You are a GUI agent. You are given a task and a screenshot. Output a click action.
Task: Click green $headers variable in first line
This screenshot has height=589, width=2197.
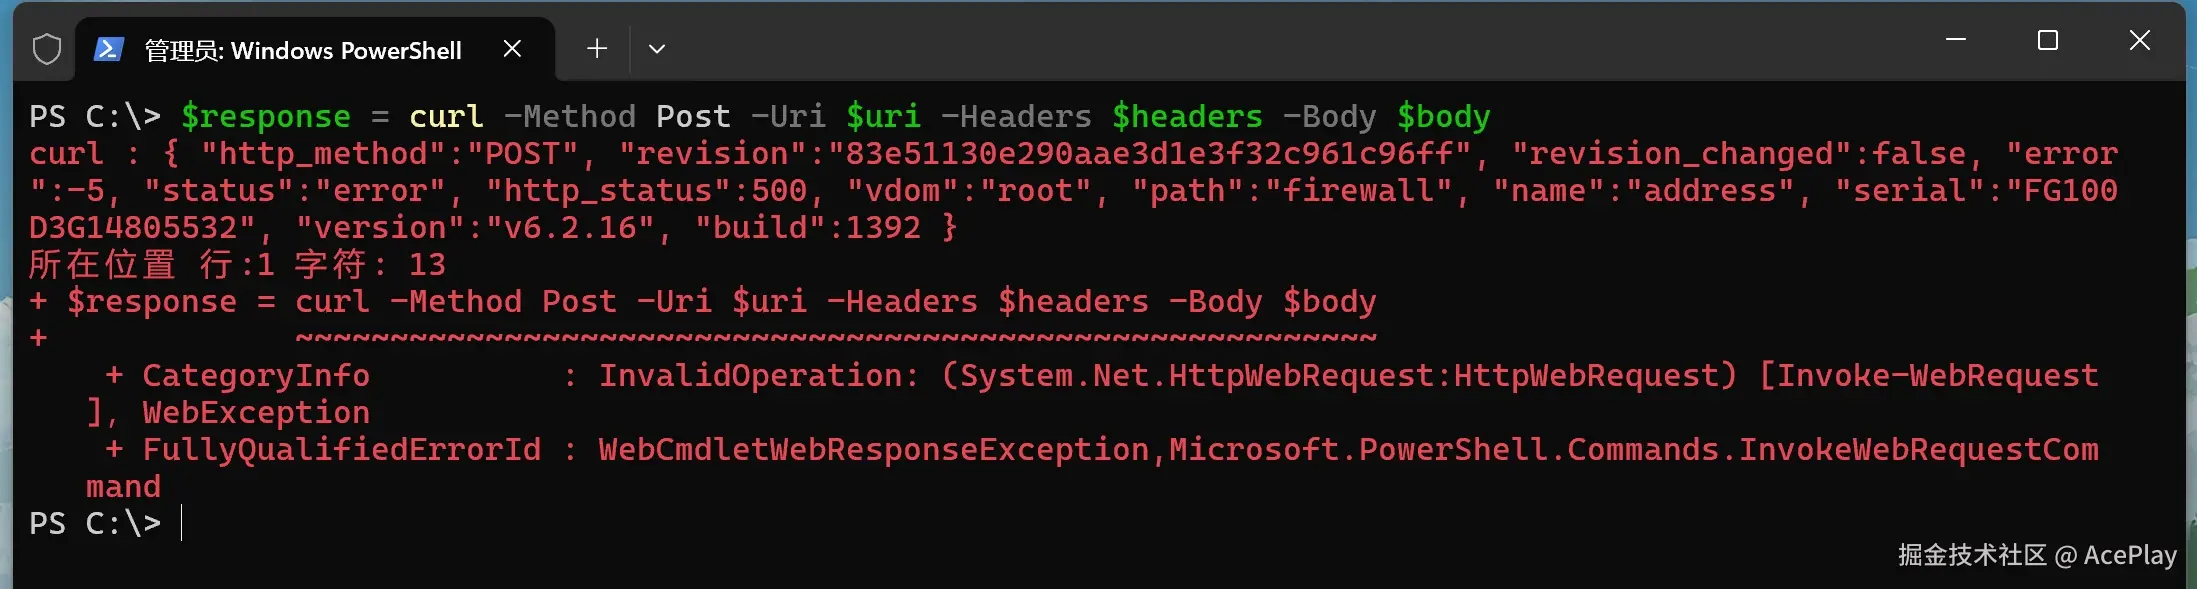coord(1187,117)
